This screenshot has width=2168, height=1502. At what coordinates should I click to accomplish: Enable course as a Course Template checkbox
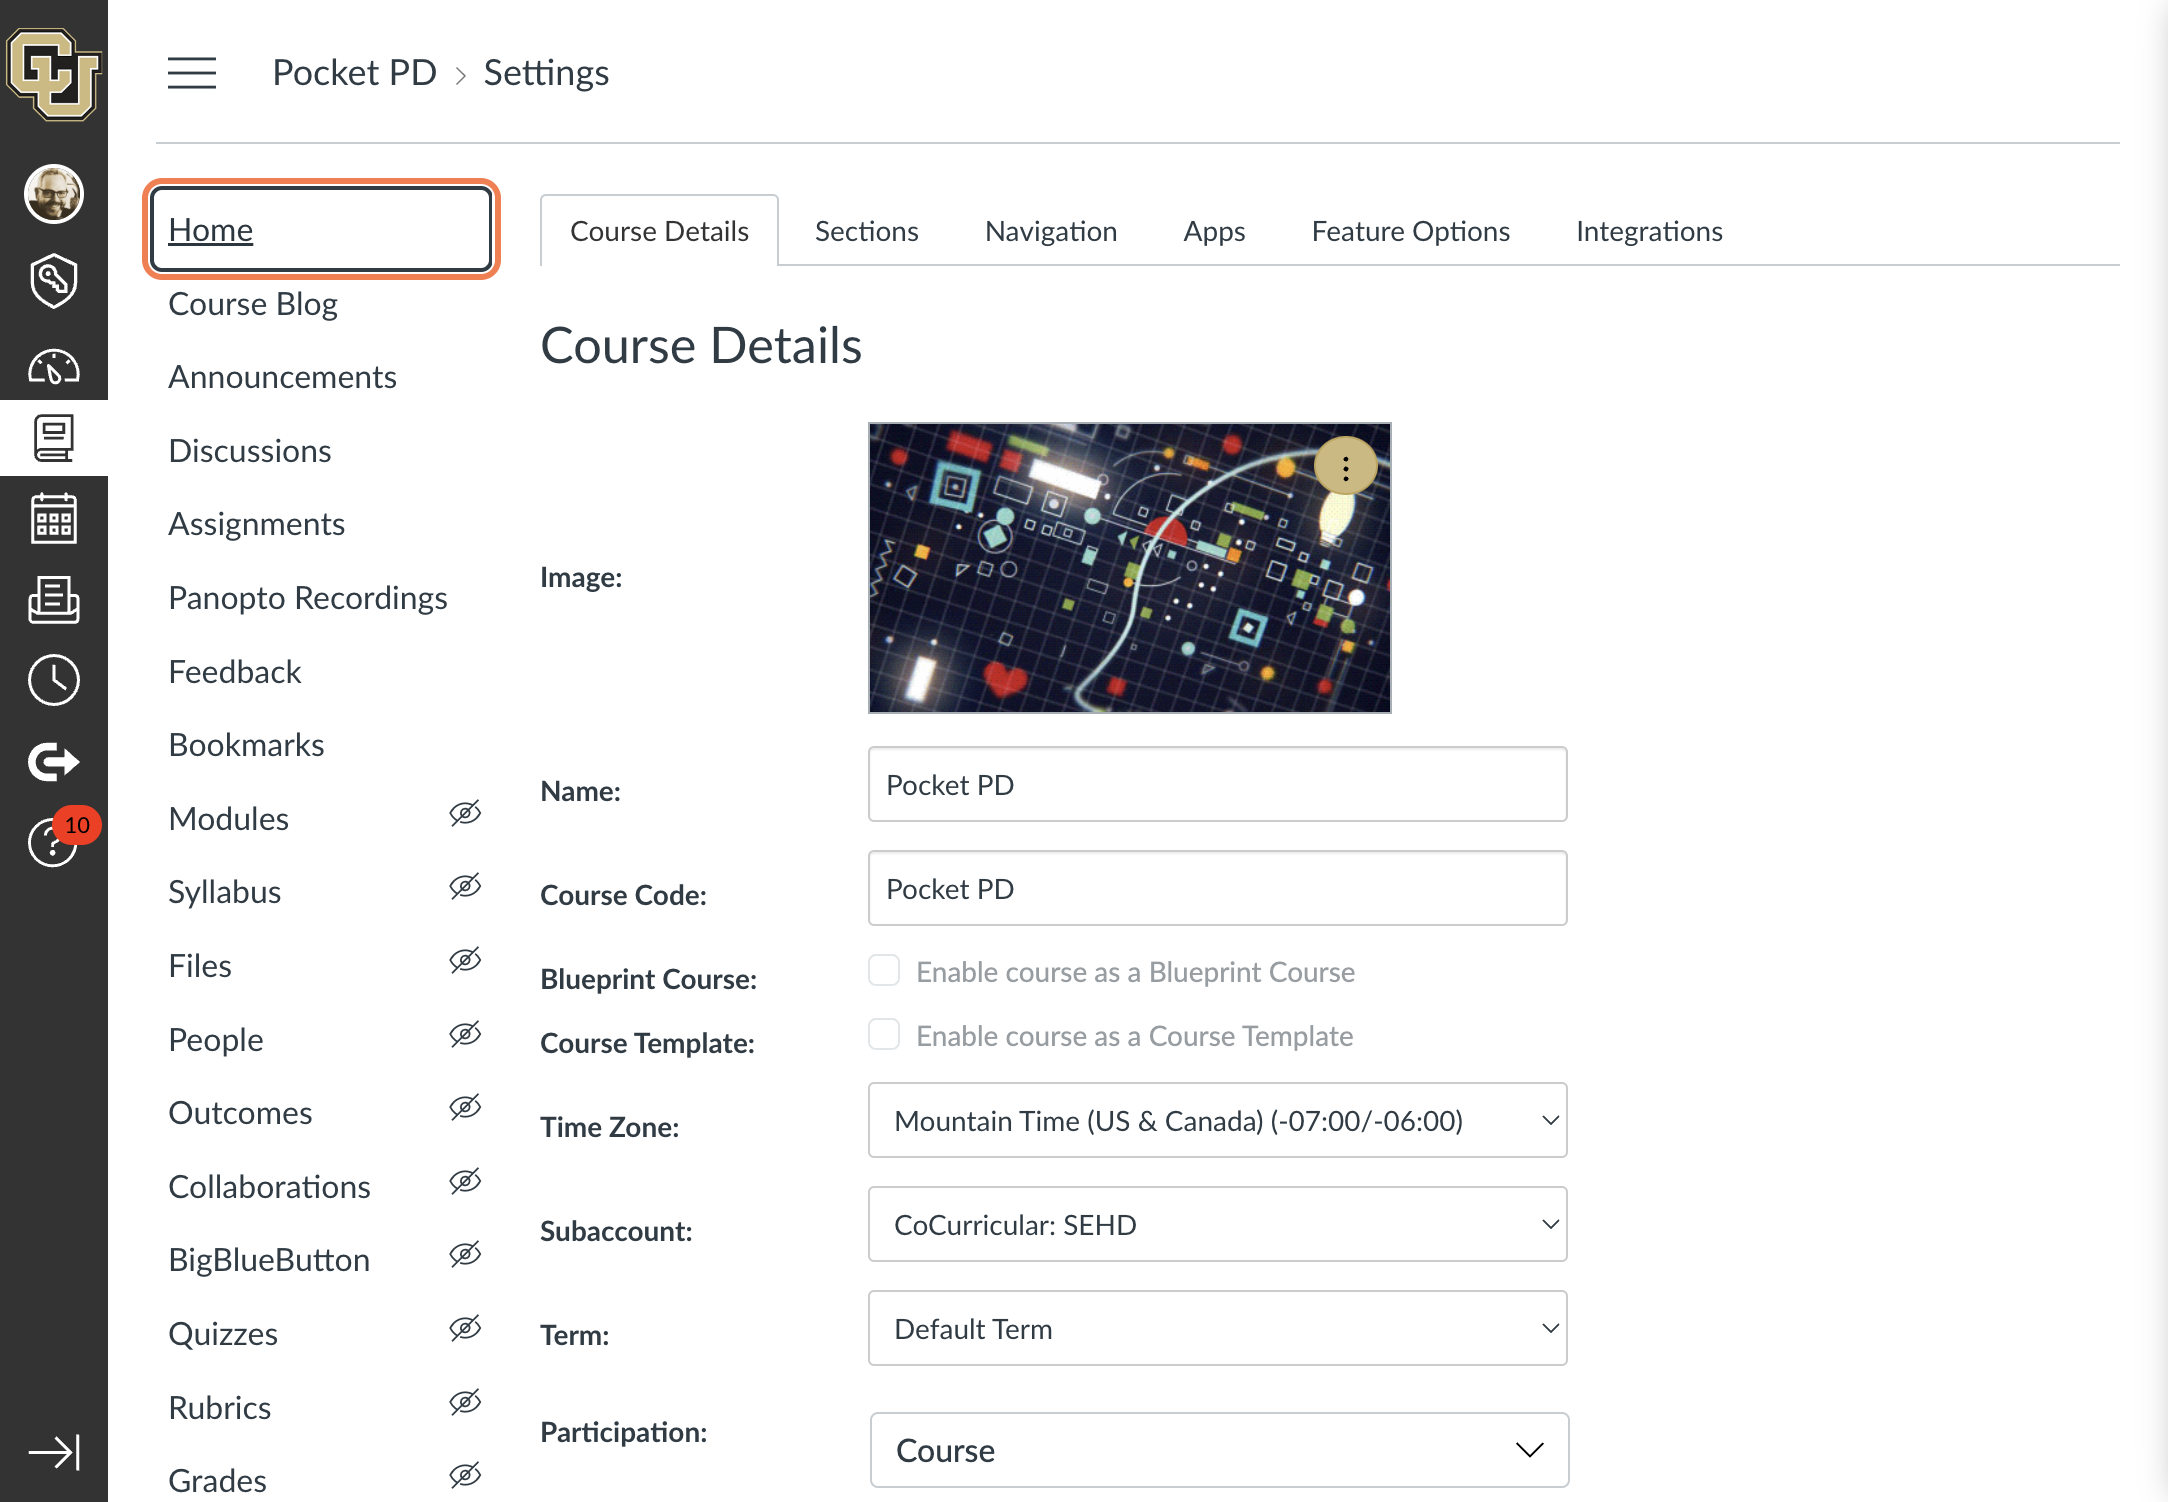[x=884, y=1034]
